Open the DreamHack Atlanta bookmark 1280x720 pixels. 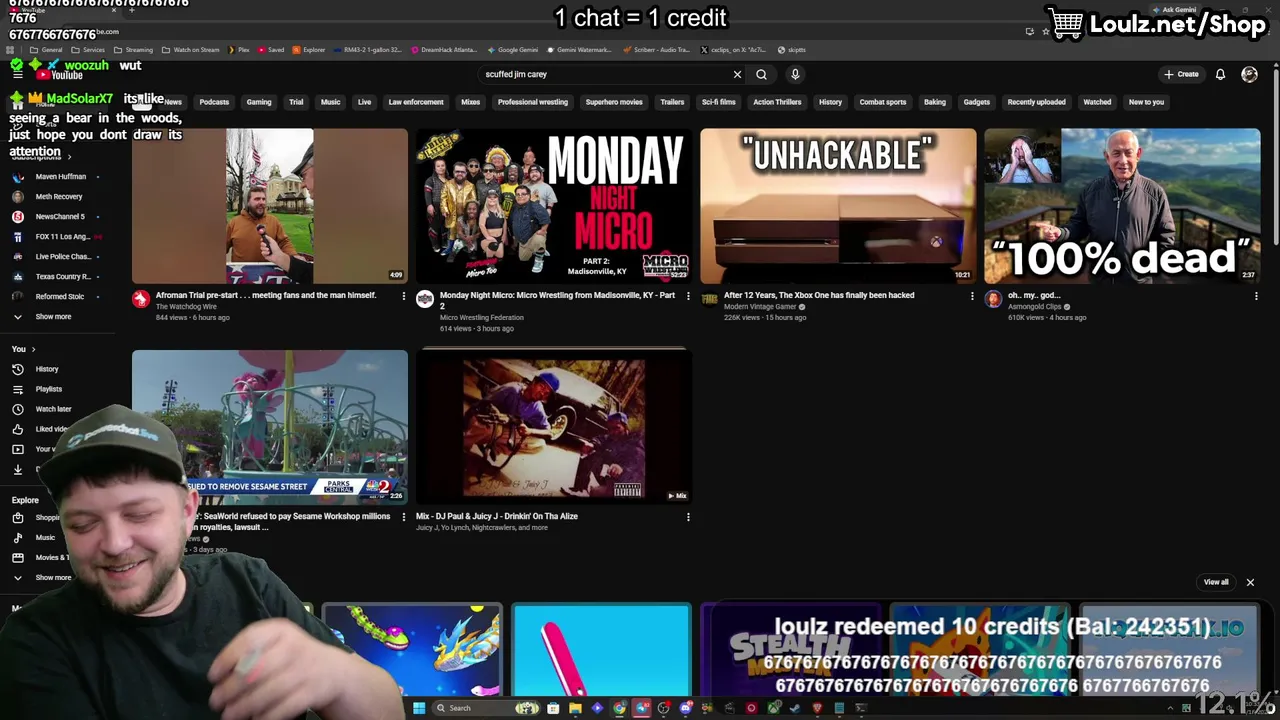pyautogui.click(x=443, y=50)
